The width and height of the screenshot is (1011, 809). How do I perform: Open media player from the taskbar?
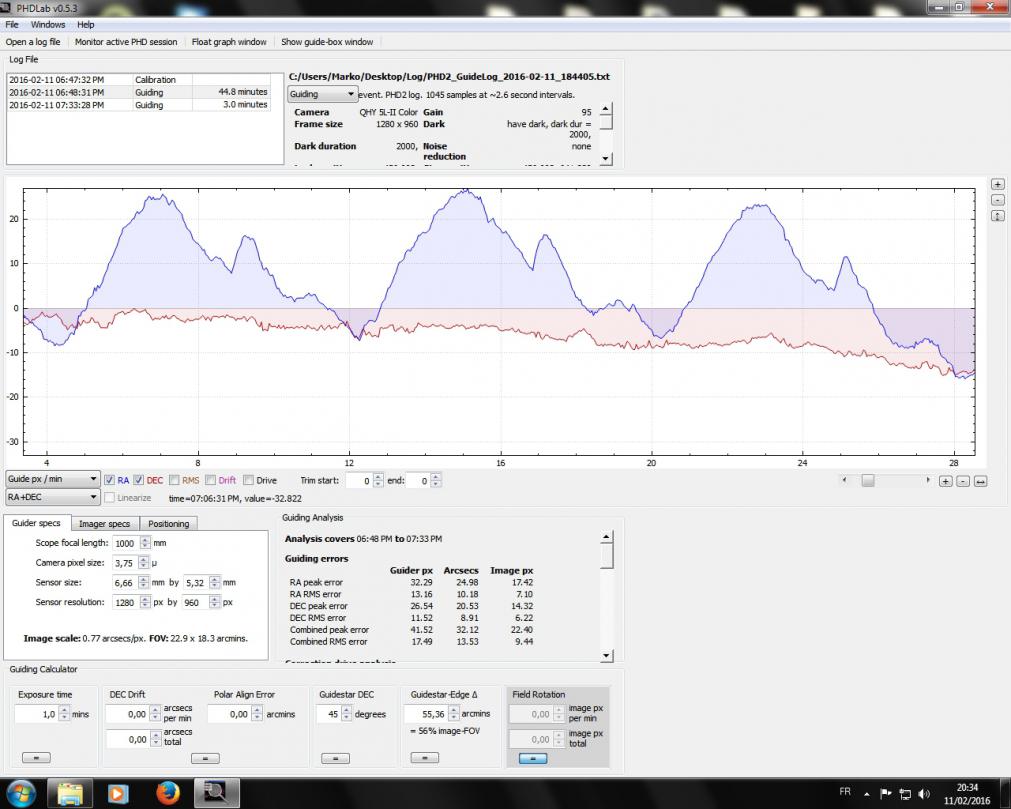coord(118,793)
